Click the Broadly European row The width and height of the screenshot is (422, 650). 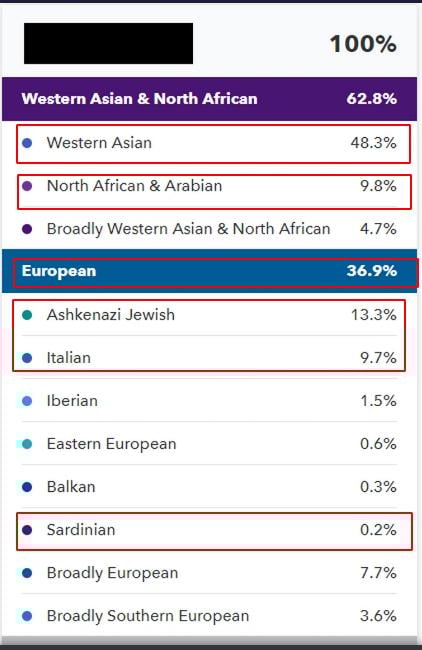coord(209,573)
